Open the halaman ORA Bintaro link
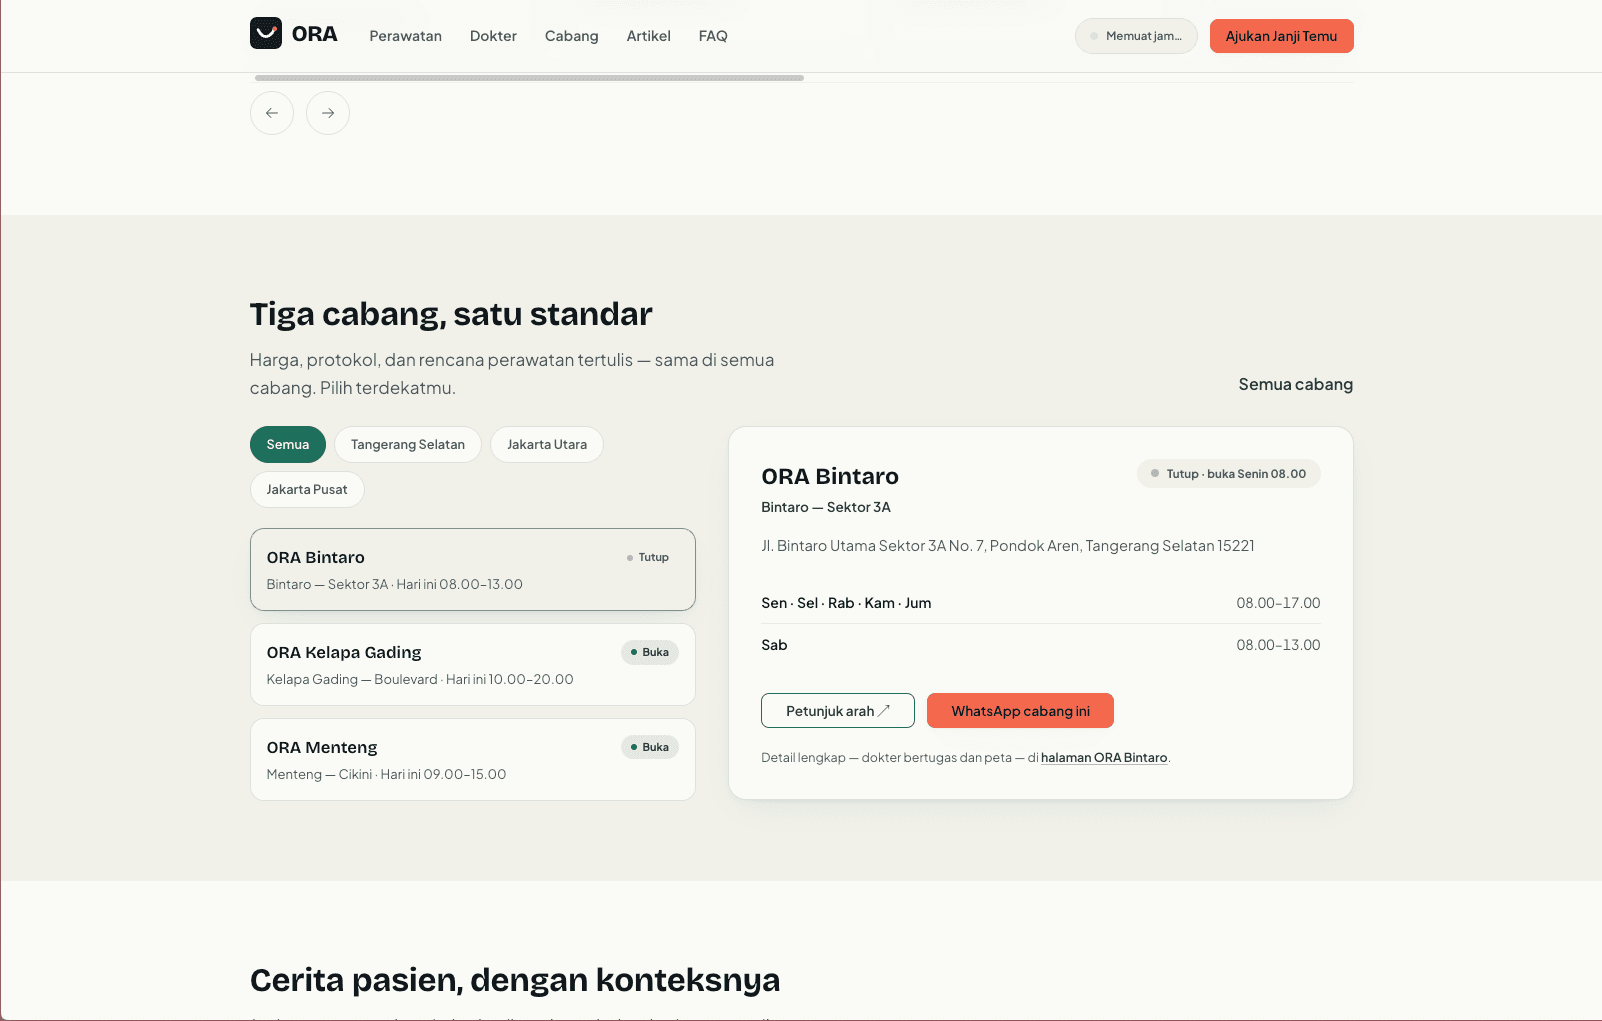 tap(1104, 758)
